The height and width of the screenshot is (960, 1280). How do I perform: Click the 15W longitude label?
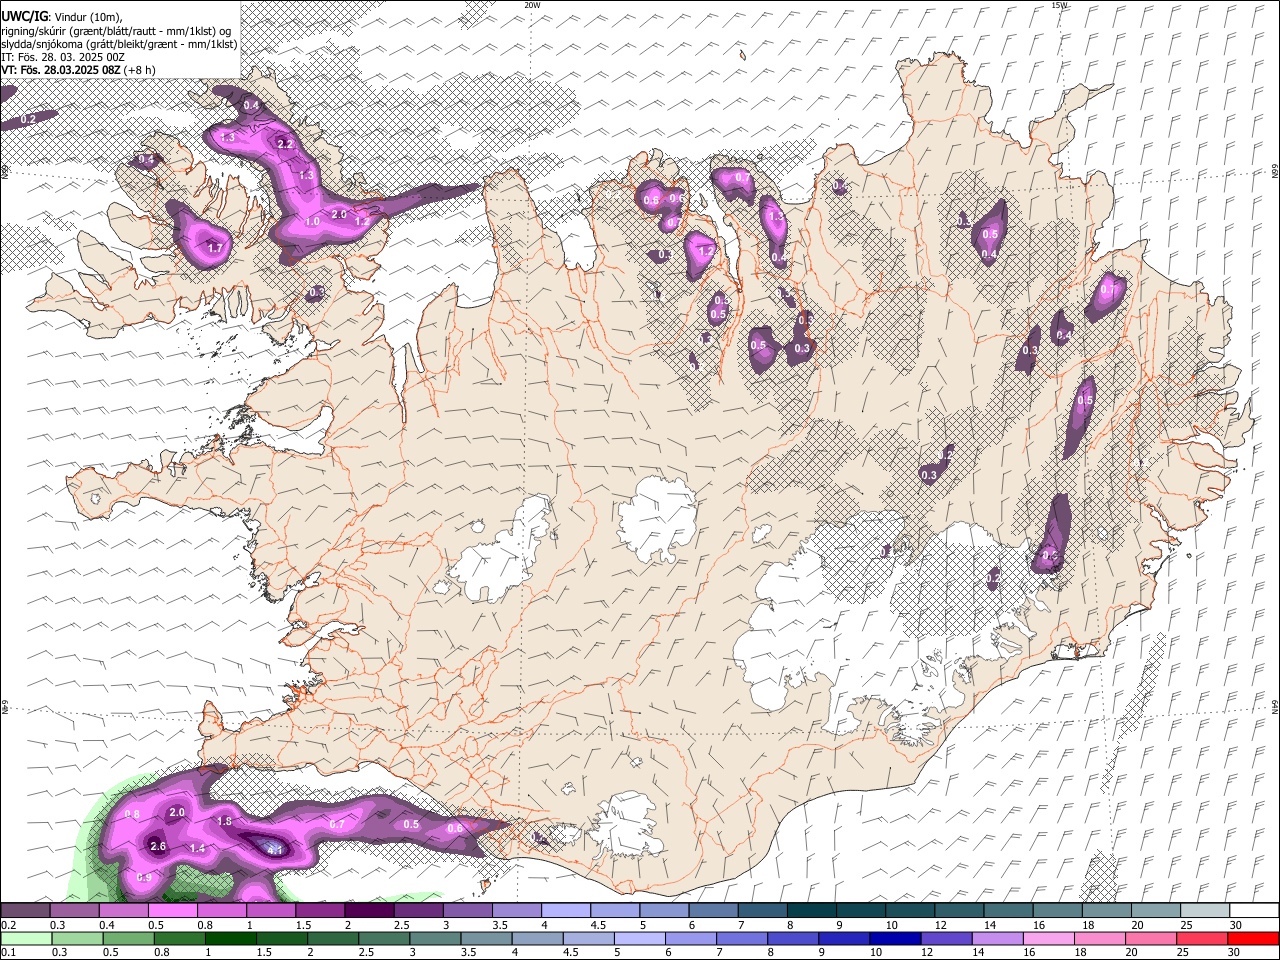coord(1060,5)
